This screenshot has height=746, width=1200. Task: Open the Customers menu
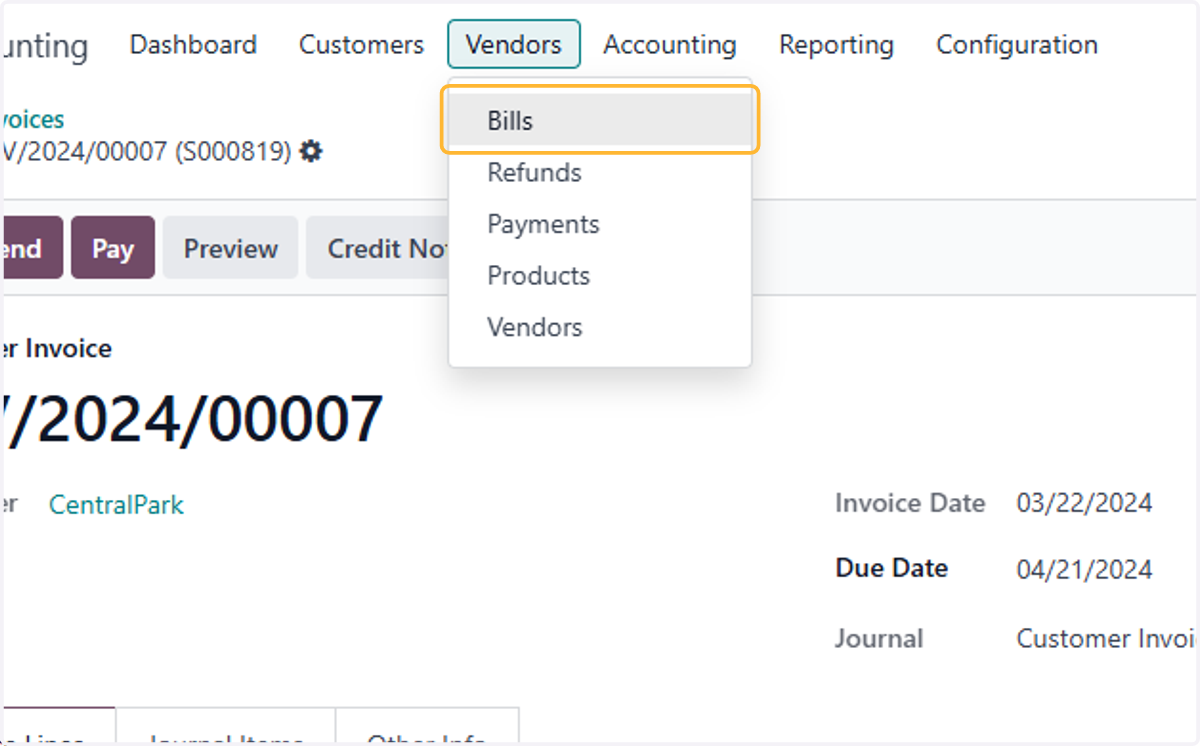[361, 45]
